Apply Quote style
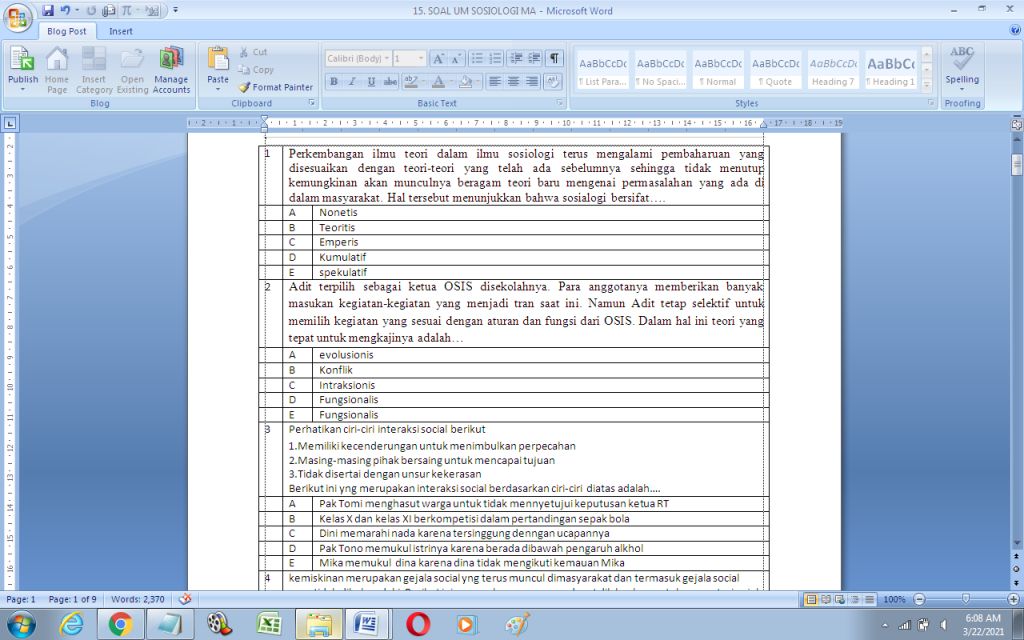This screenshot has height=640, width=1024. [775, 70]
